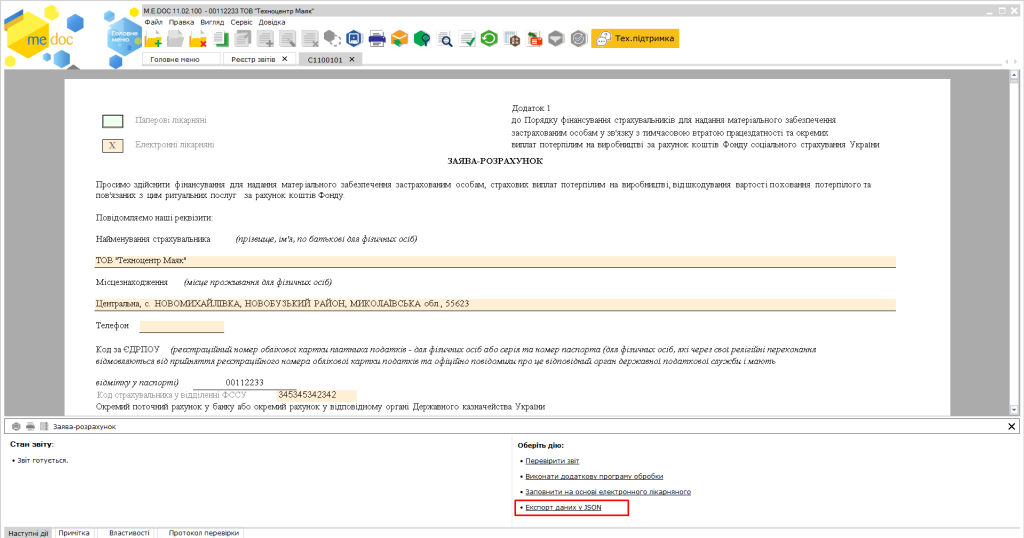Click the dark blue save icon

(354, 39)
